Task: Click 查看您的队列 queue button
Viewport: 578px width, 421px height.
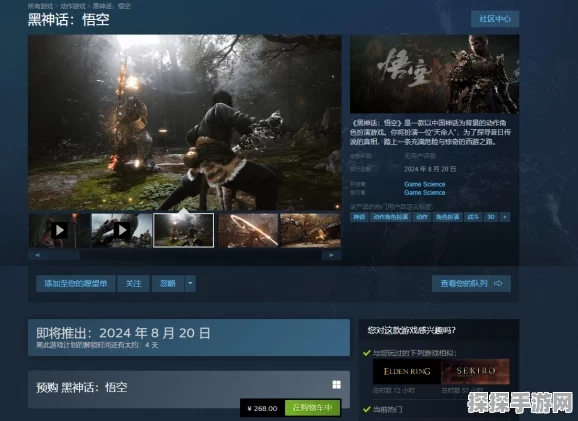Action: point(471,283)
